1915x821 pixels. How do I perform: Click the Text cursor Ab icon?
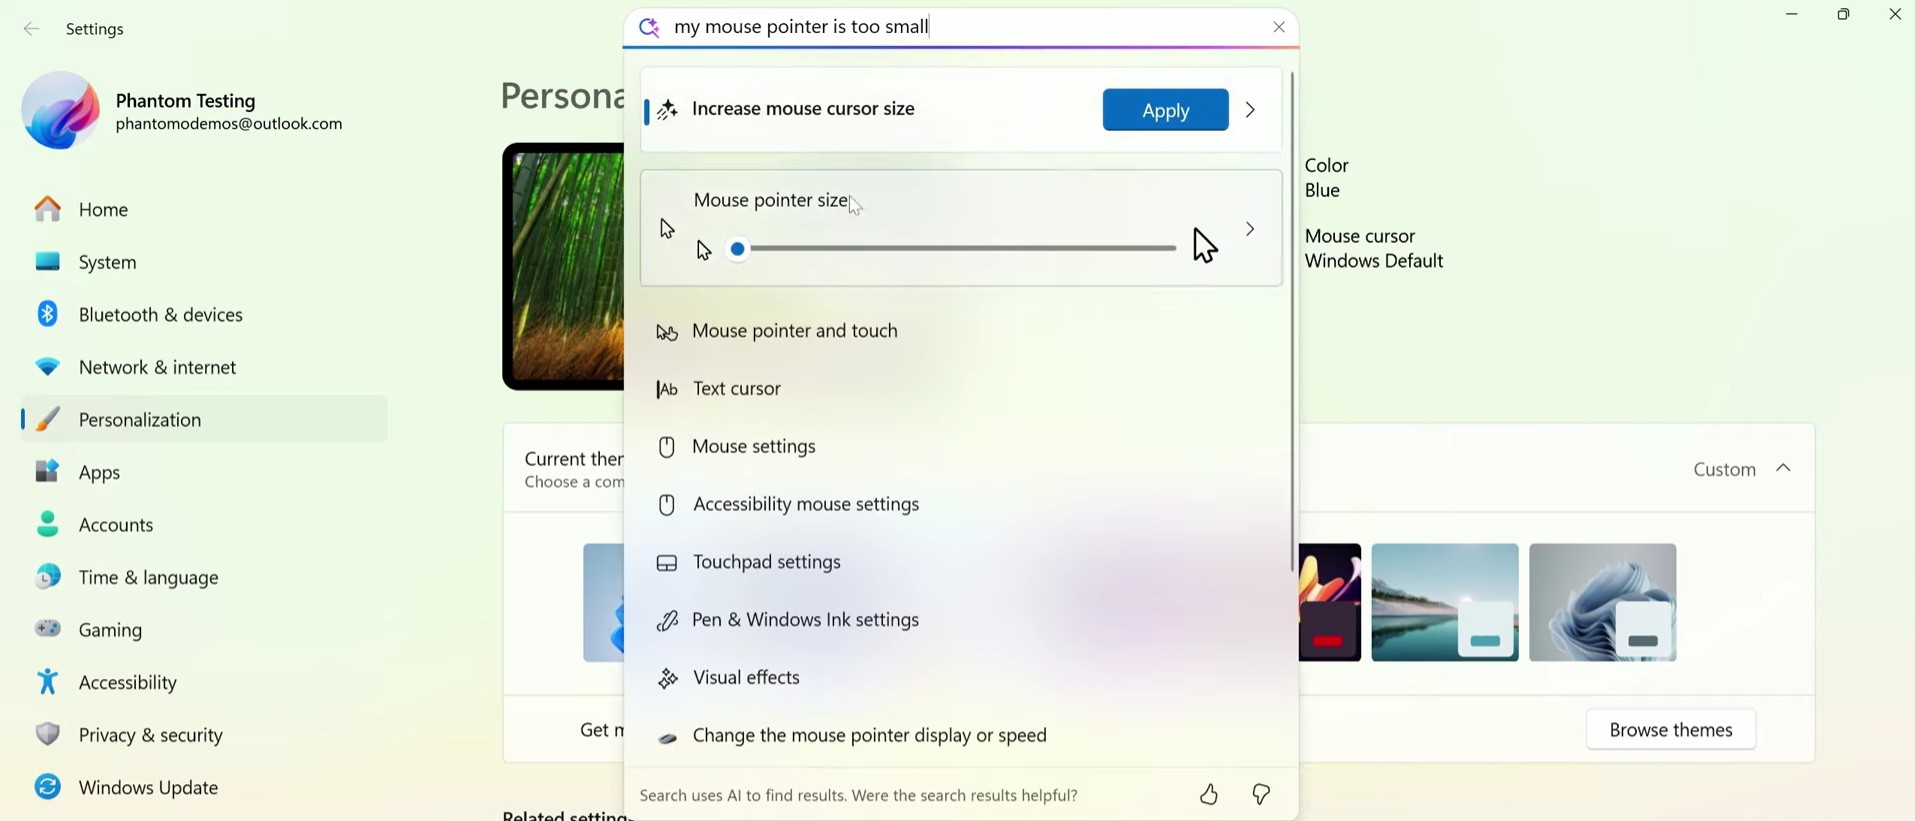point(667,389)
